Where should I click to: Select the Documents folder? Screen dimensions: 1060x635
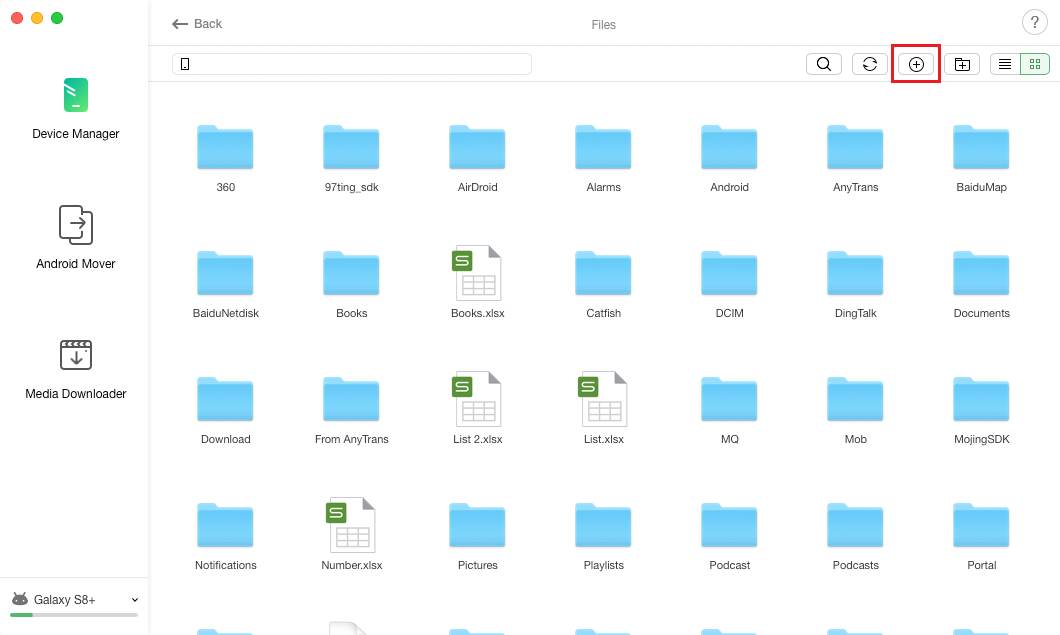pos(981,273)
